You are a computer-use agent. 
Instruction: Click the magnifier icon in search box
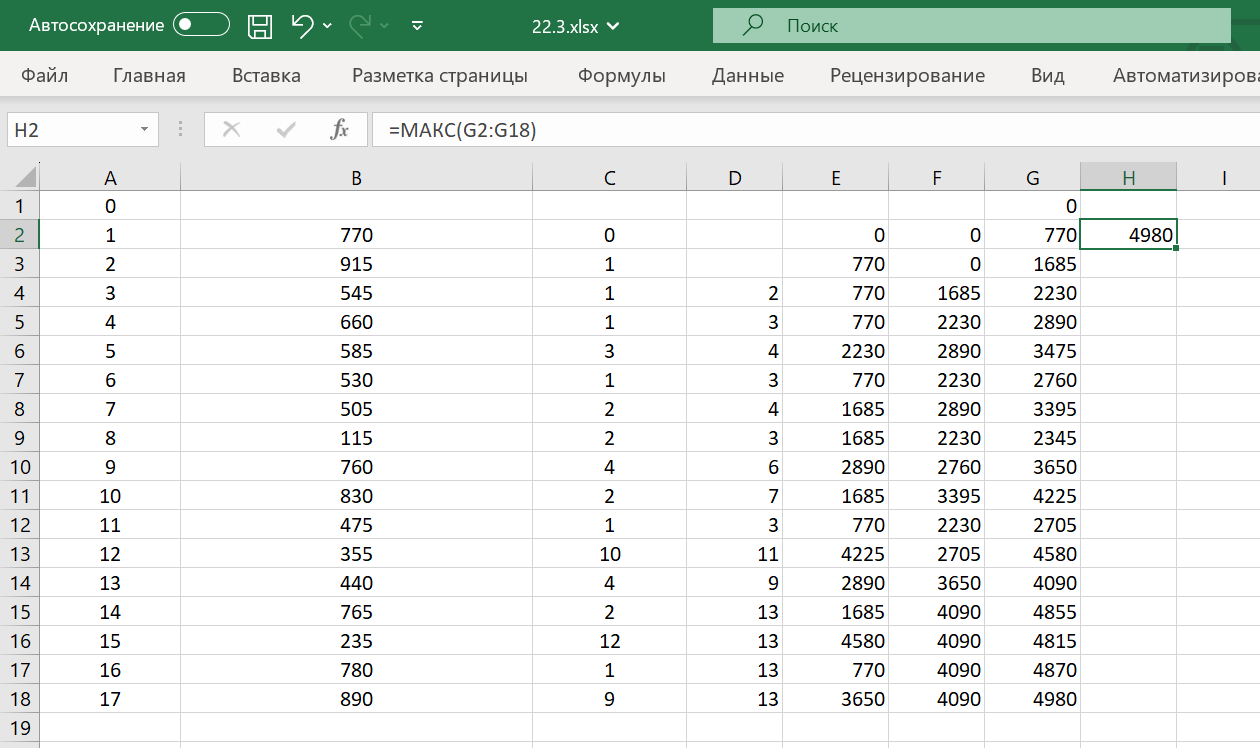754,26
